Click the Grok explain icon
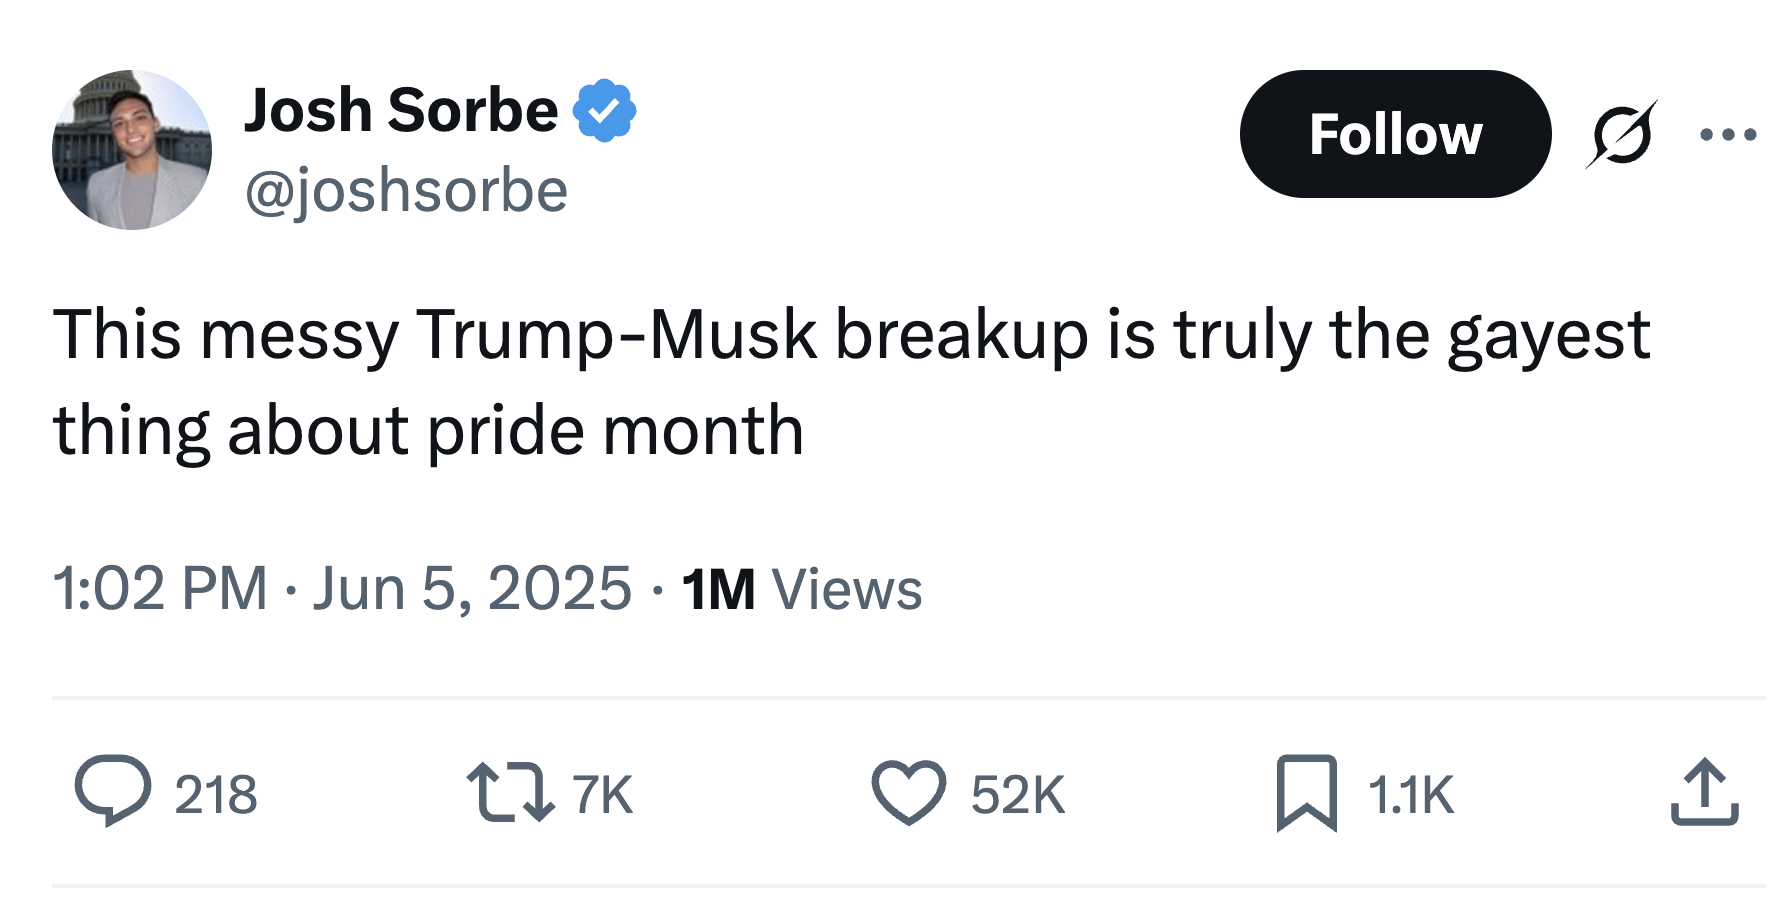This screenshot has height=908, width=1774. point(1621,135)
